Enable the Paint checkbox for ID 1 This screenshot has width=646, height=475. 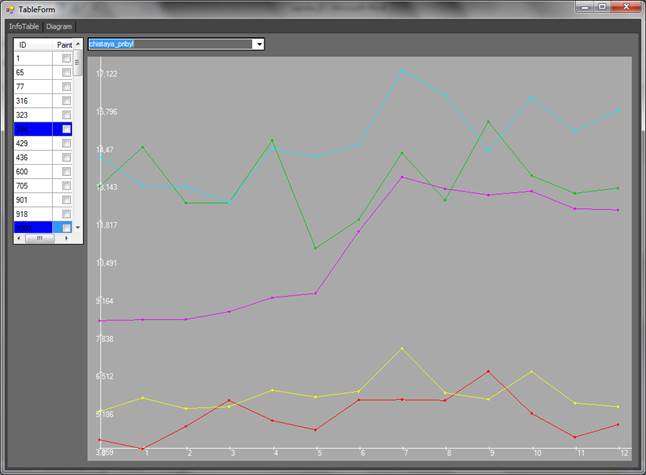tap(66, 59)
